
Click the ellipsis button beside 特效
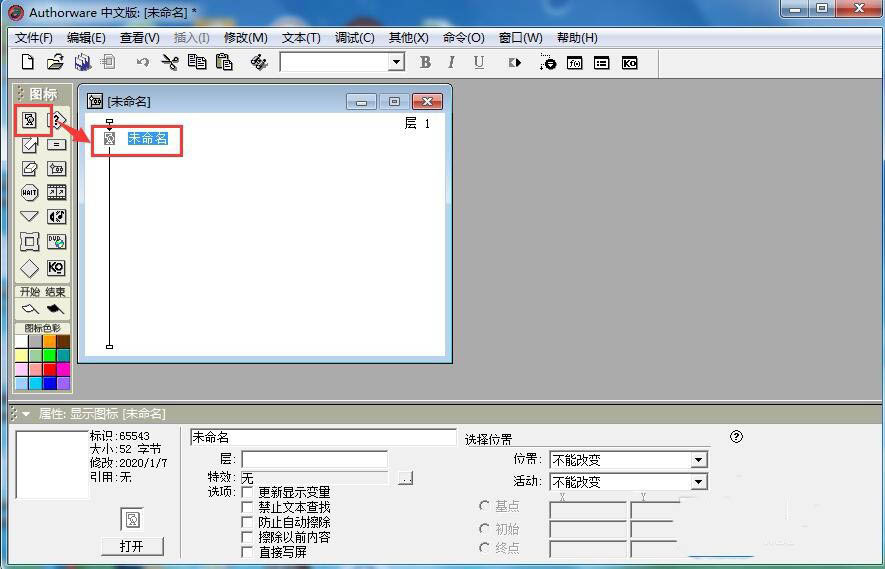(405, 478)
